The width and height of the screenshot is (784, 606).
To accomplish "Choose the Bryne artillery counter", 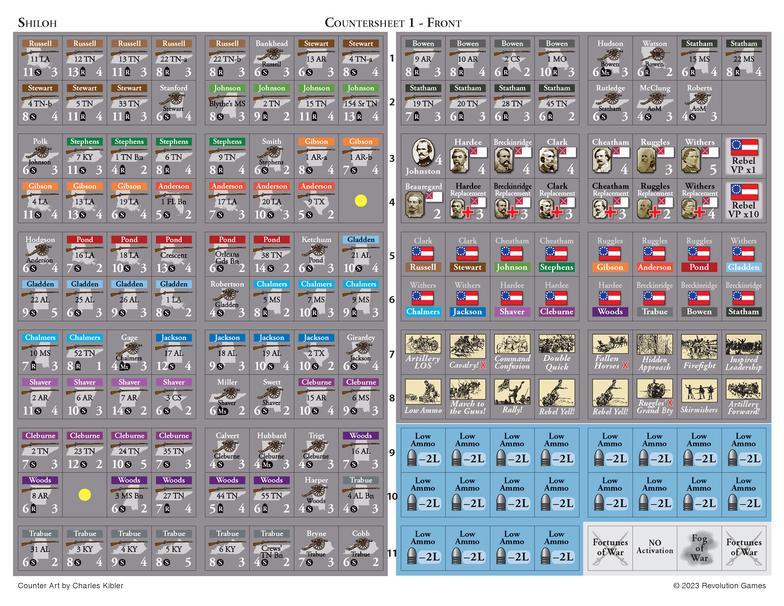I will point(316,548).
